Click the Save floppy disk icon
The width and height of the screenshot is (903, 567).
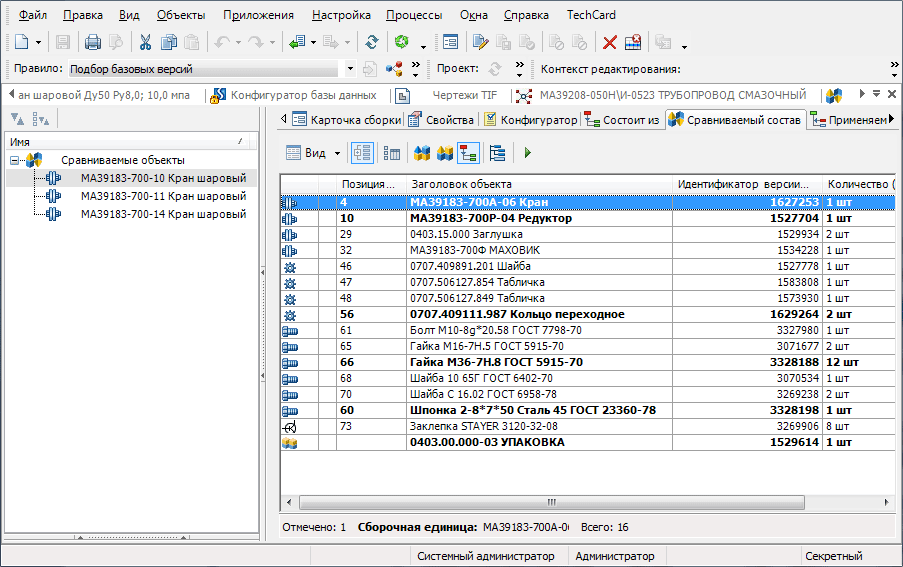pos(63,43)
